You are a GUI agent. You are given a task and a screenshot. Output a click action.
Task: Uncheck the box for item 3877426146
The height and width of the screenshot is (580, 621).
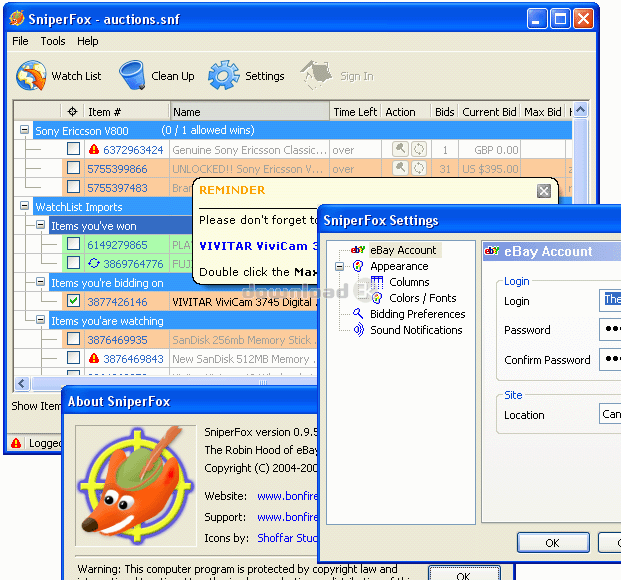[73, 301]
